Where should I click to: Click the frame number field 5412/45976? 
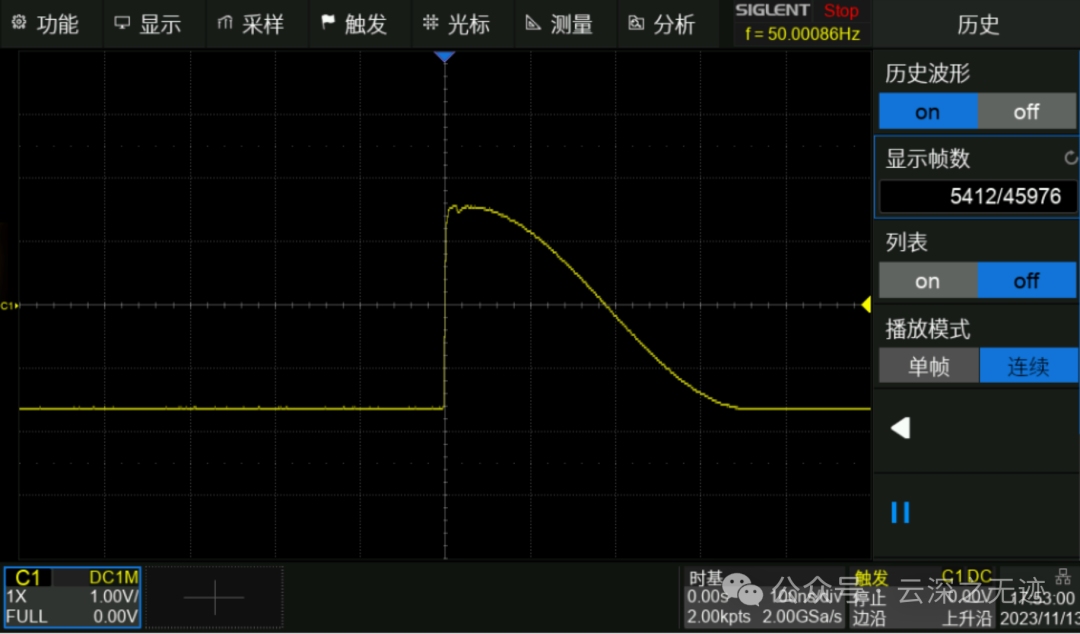(978, 196)
